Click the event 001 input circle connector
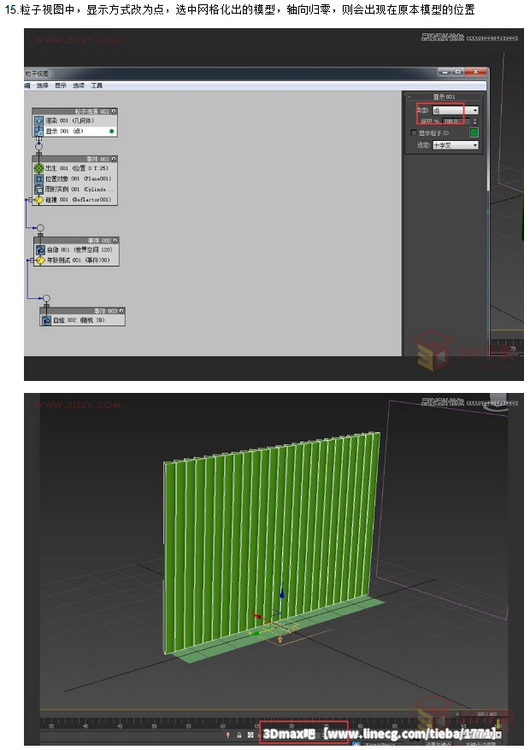Image resolution: width=530 pixels, height=750 pixels. click(39, 146)
